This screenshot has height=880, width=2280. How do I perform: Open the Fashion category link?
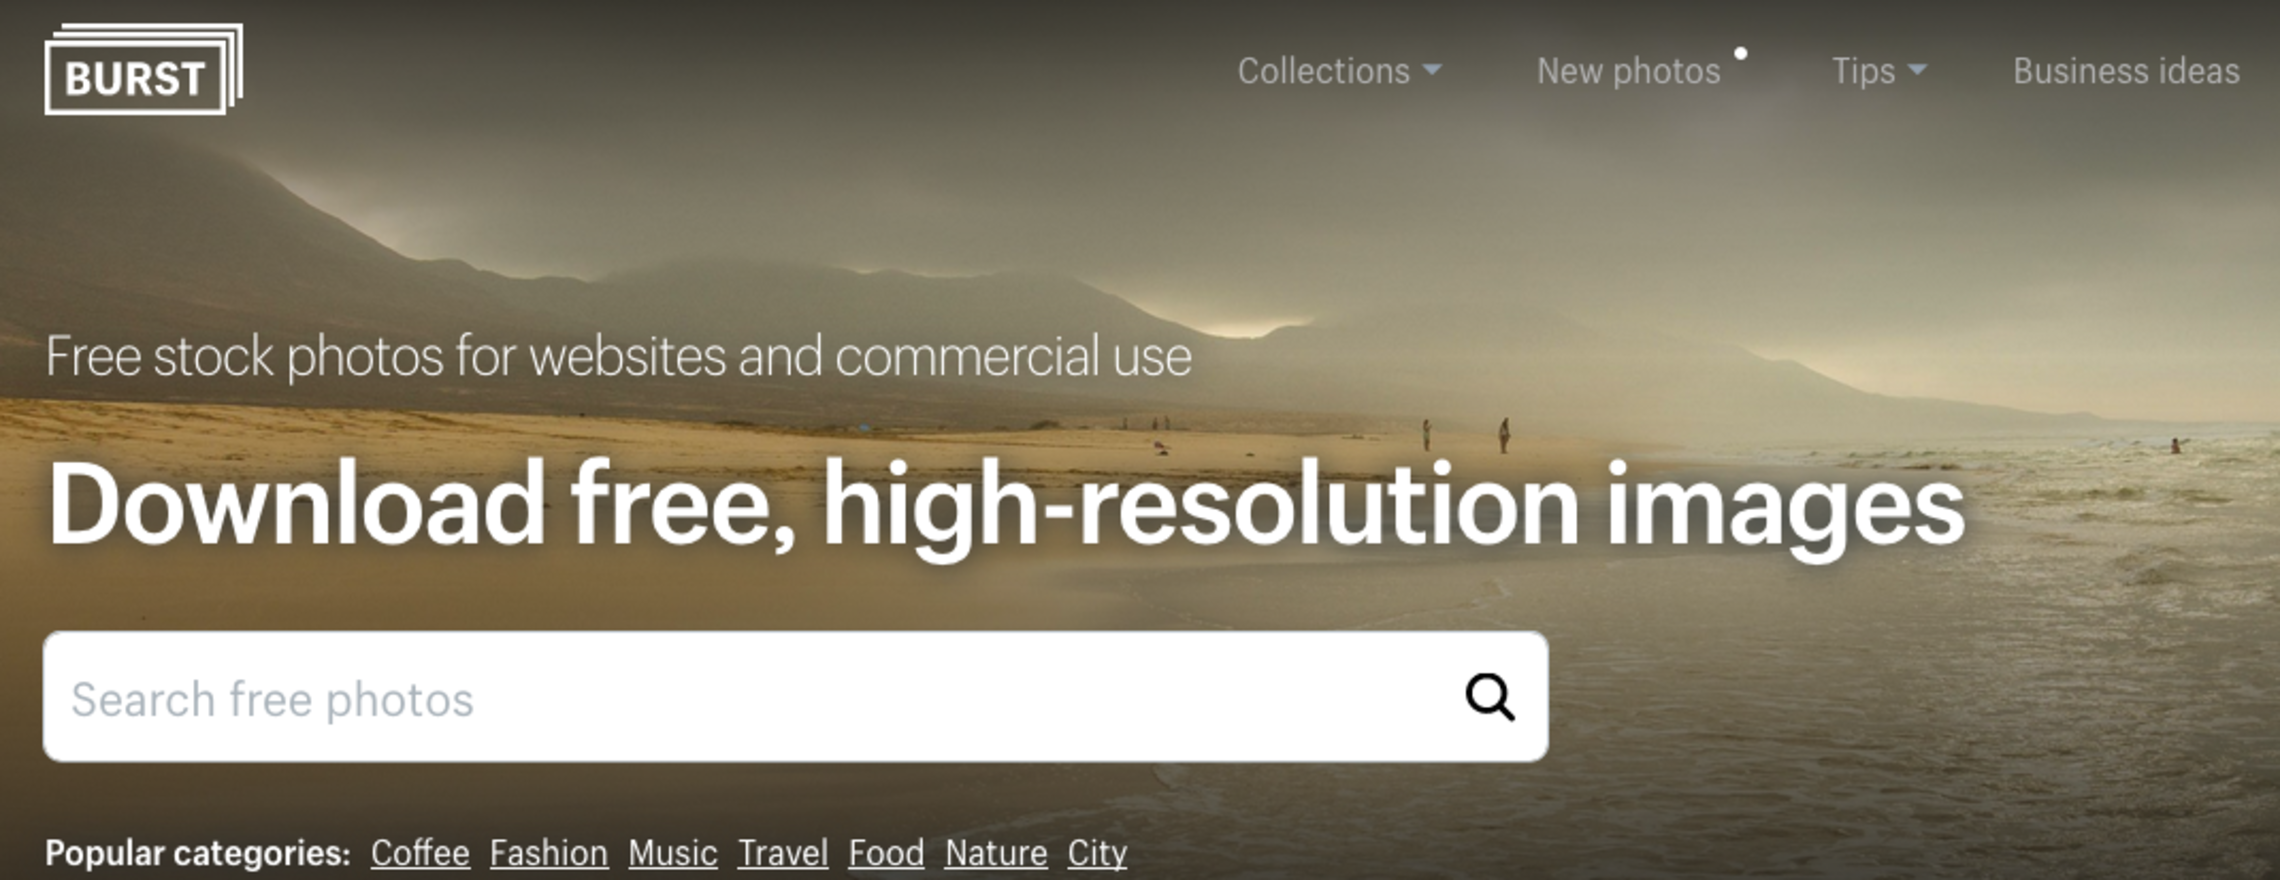(549, 853)
